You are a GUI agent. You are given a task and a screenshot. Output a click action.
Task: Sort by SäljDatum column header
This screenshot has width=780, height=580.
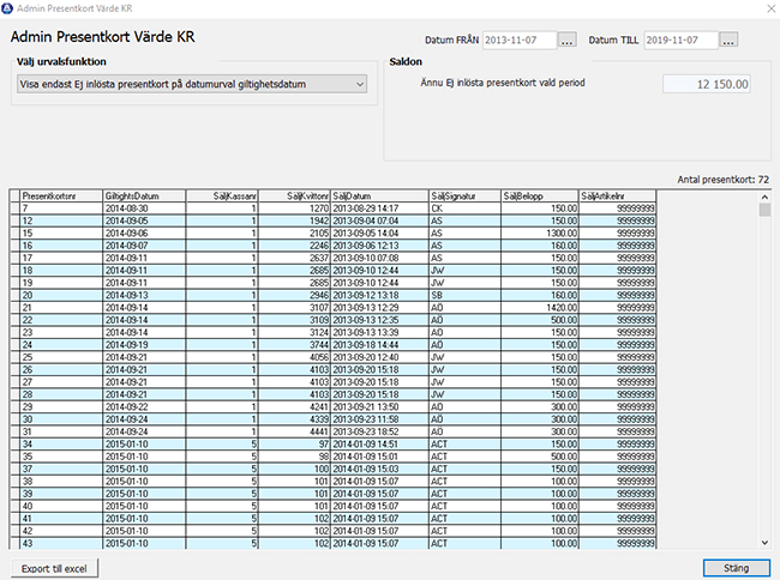[380, 196]
